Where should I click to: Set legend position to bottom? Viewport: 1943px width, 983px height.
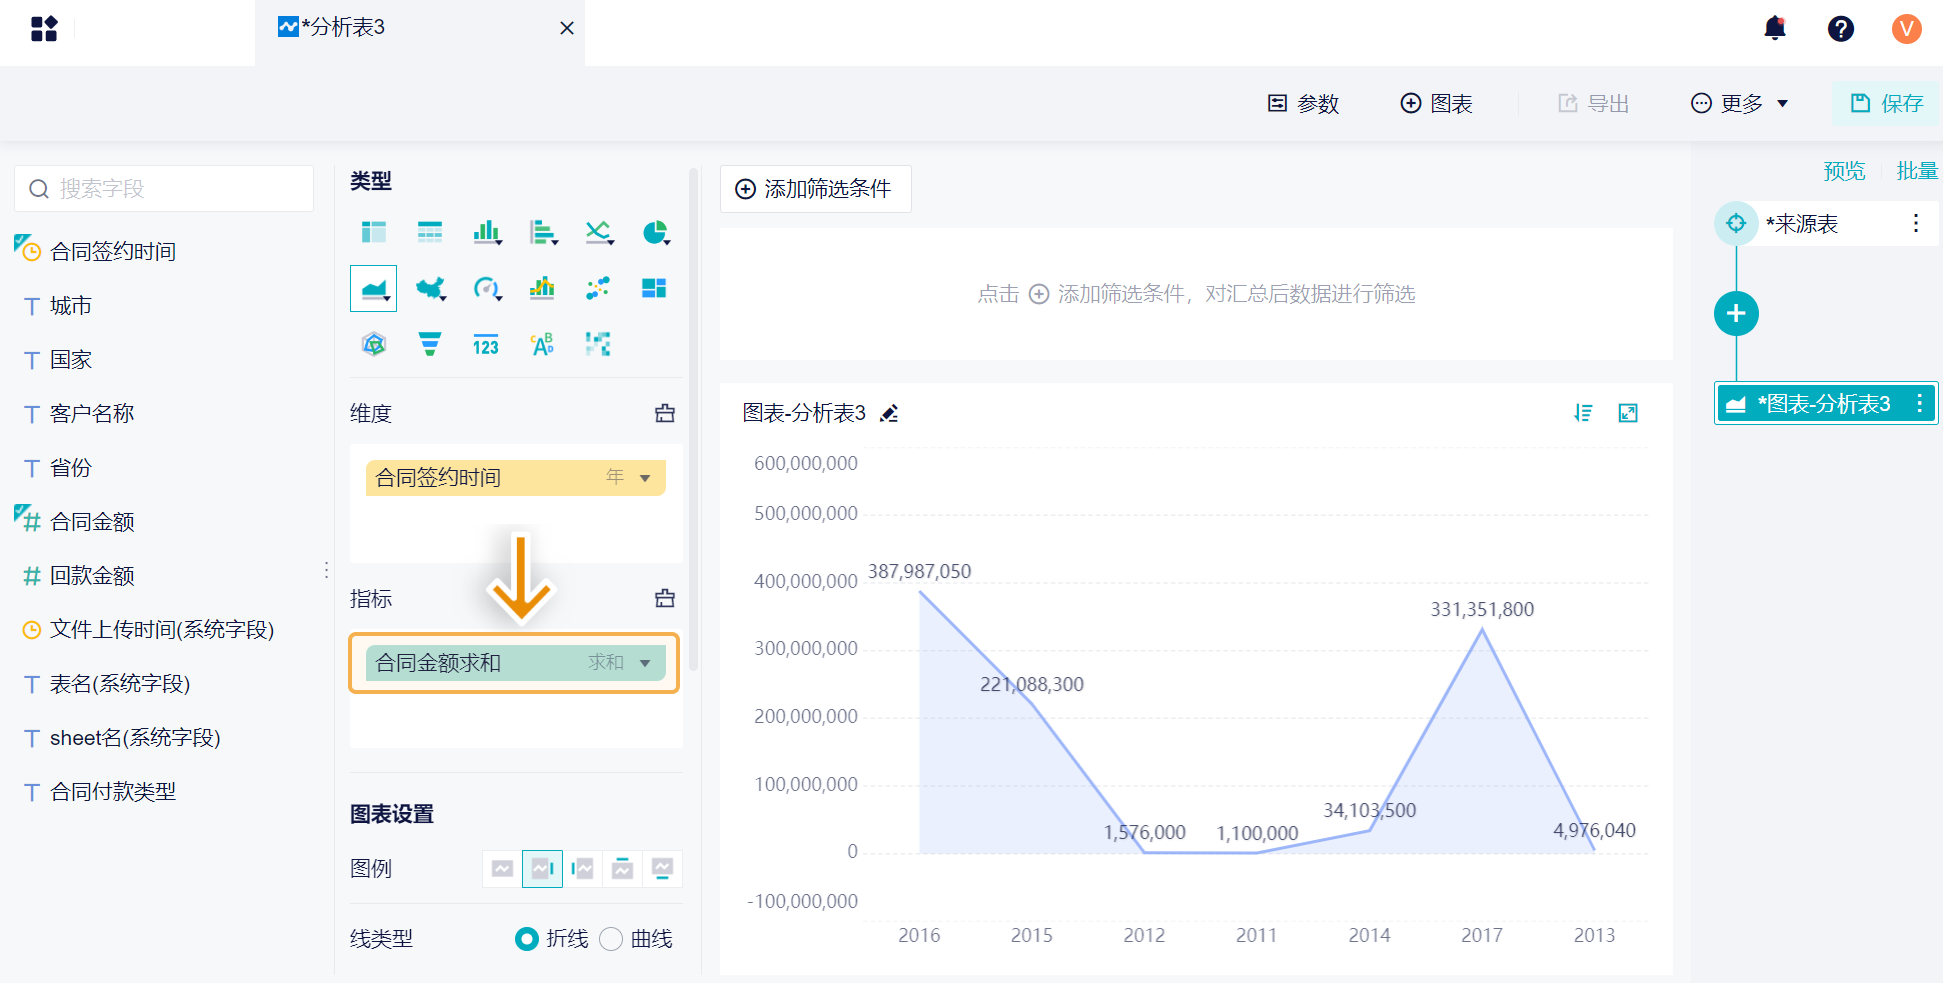pos(662,868)
